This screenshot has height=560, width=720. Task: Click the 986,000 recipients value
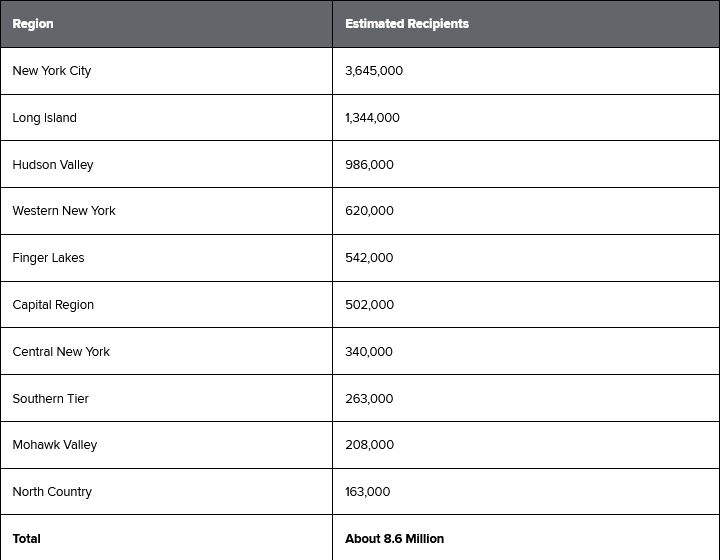369,165
